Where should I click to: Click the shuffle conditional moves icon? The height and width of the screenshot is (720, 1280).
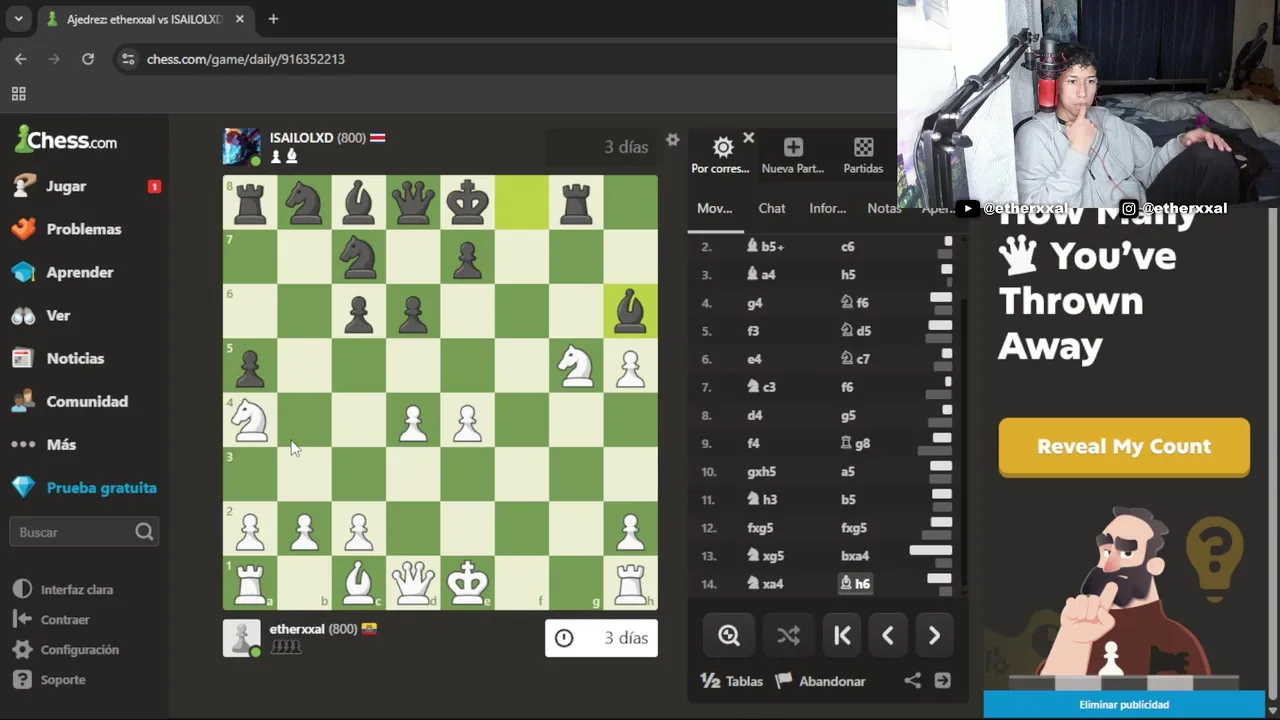(x=788, y=636)
